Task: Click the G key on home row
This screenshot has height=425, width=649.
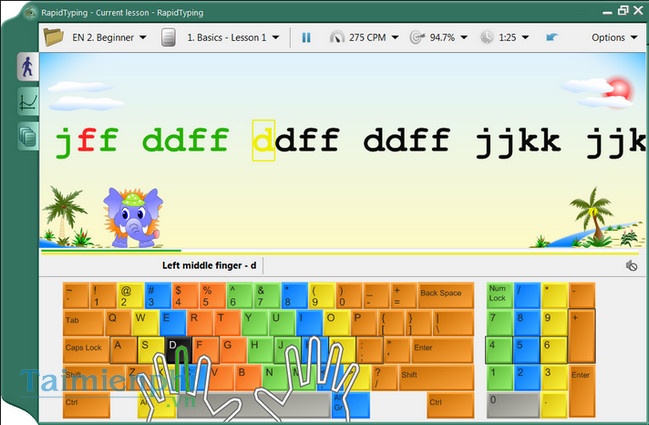Action: [x=233, y=350]
